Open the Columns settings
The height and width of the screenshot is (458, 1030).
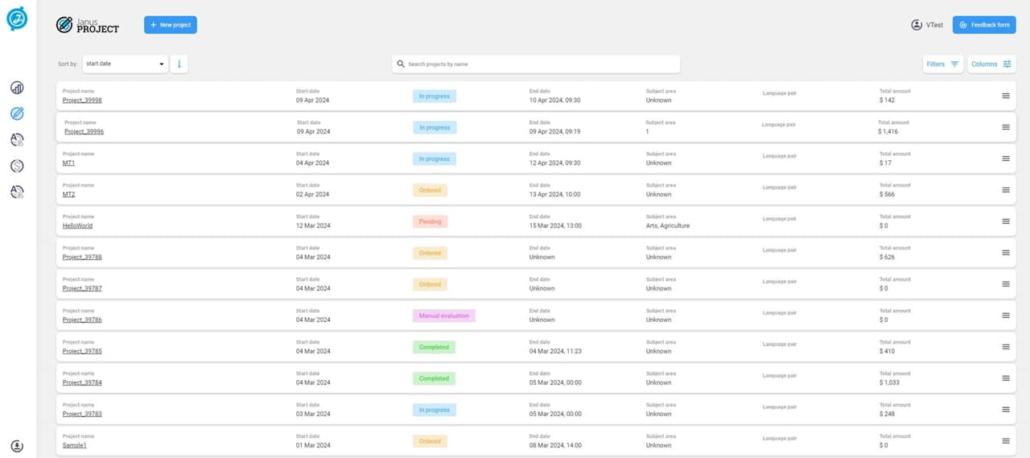tap(991, 64)
